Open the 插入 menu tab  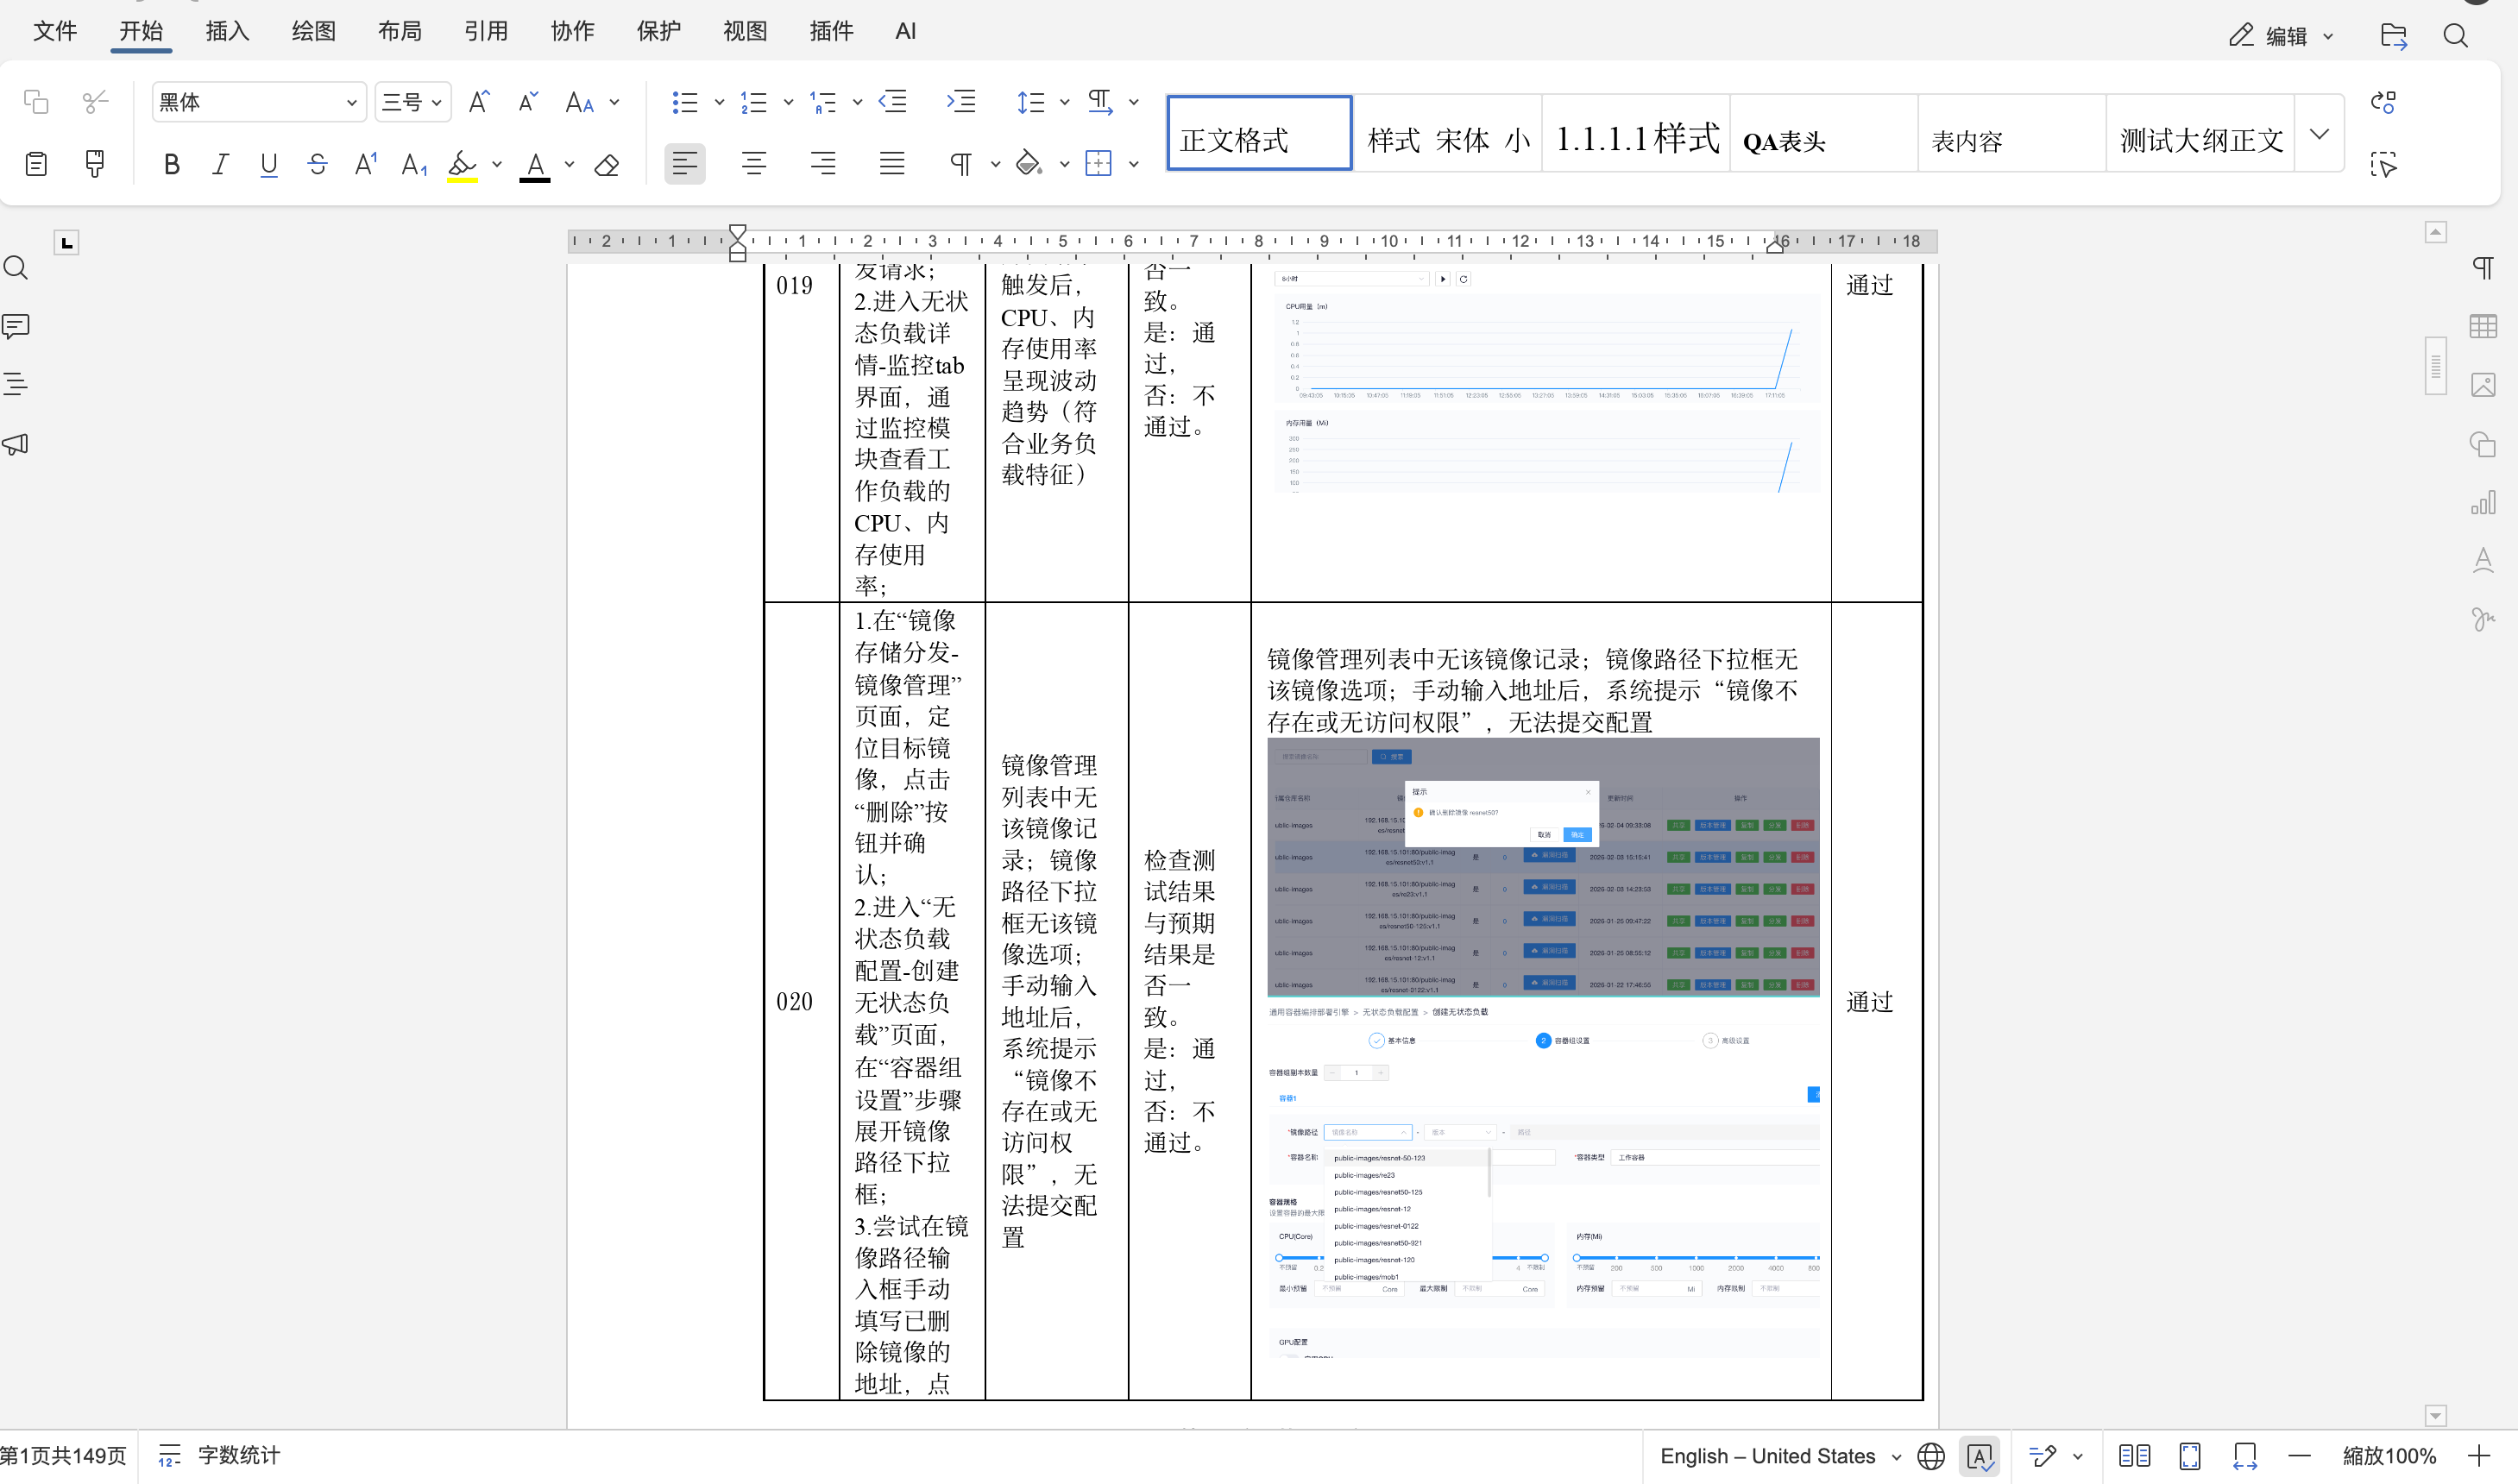(x=226, y=31)
